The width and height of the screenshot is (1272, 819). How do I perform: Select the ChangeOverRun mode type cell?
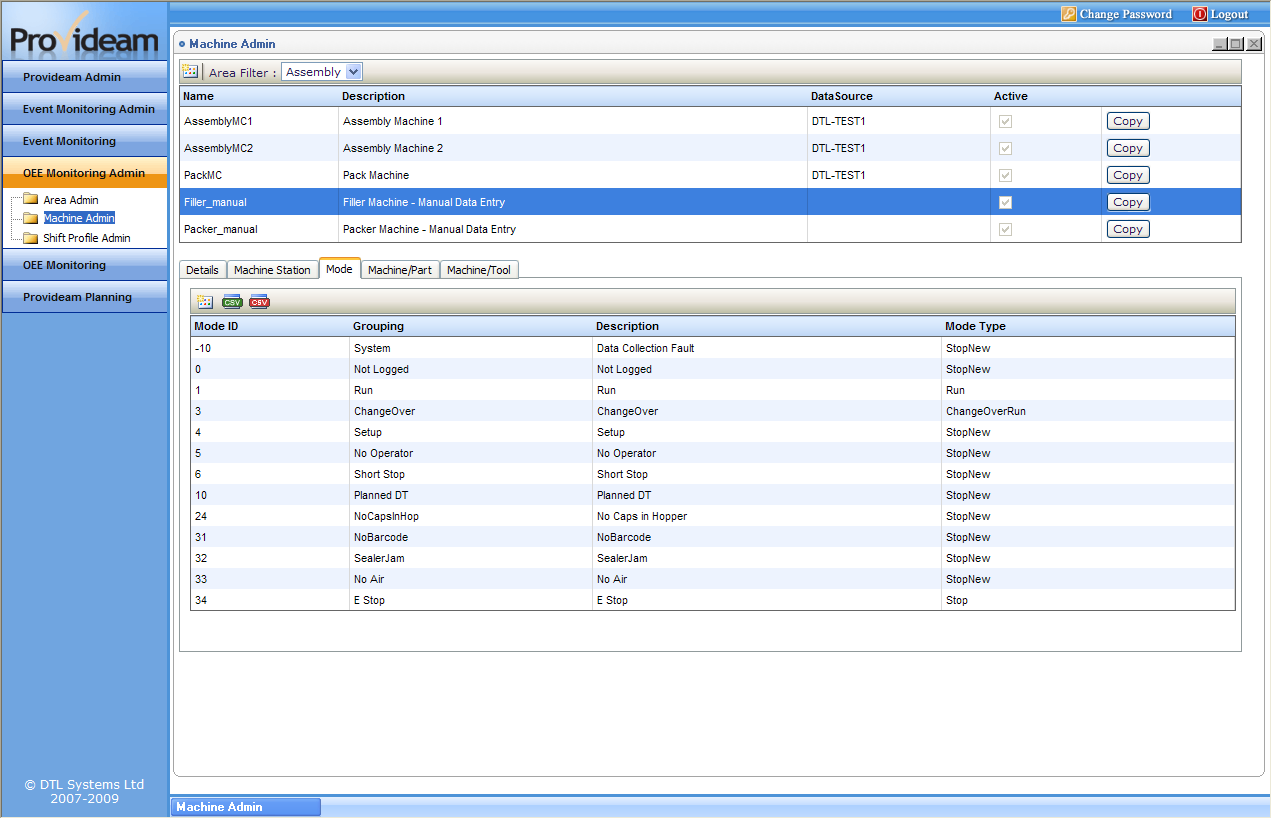(x=986, y=411)
